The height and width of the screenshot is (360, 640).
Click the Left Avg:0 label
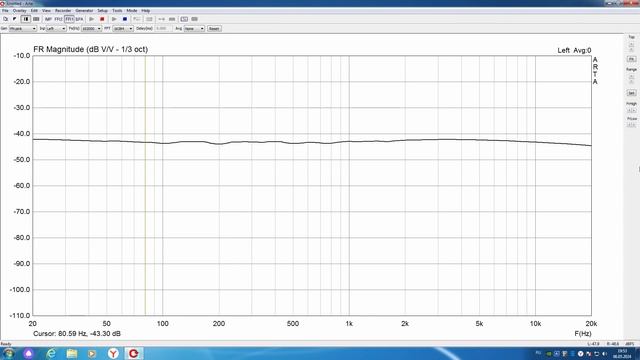[x=574, y=50]
